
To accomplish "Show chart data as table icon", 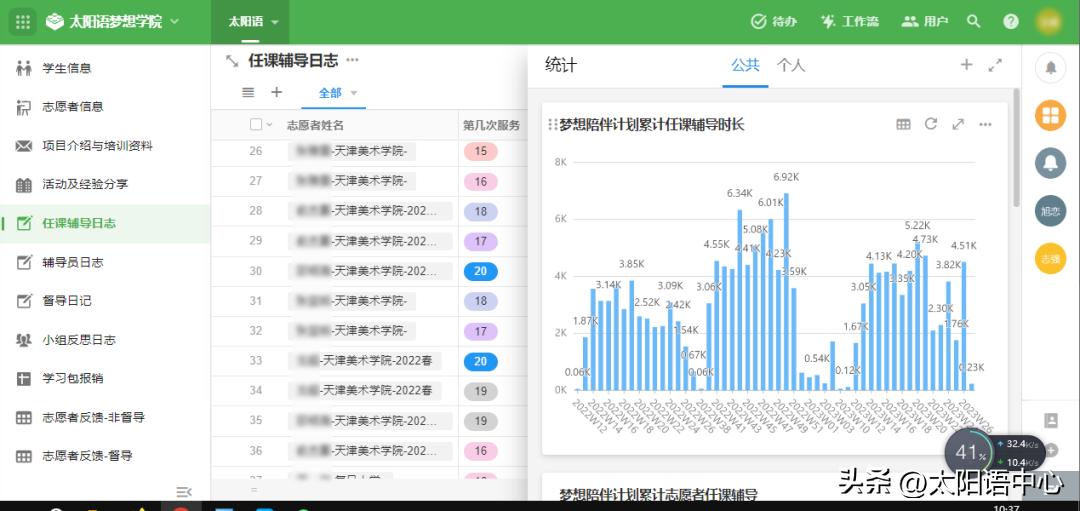I will tap(903, 124).
